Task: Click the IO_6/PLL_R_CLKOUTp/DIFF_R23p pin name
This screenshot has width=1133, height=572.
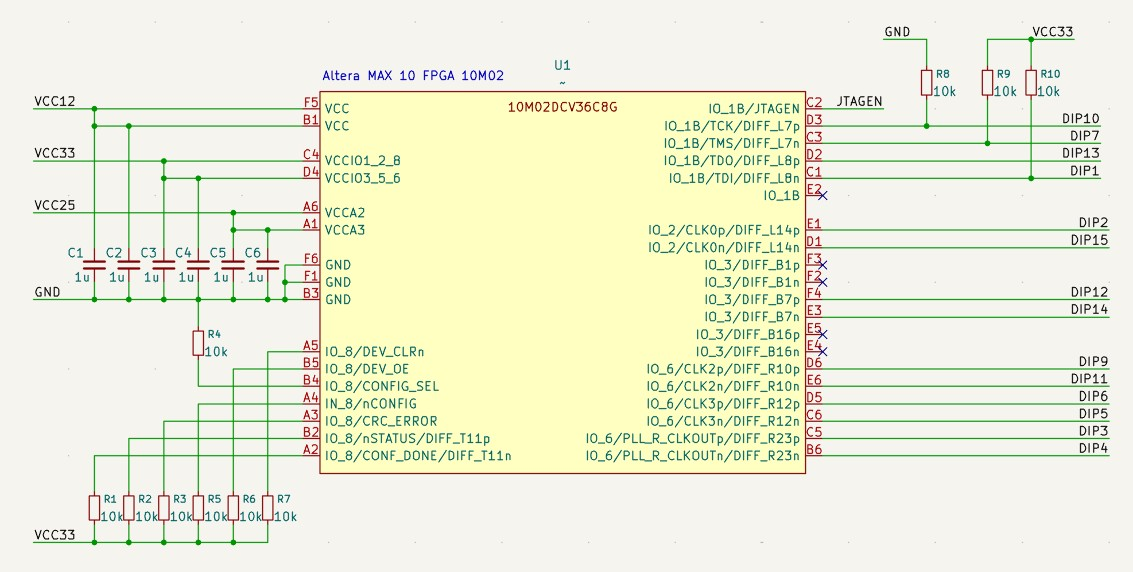Action: [x=693, y=438]
